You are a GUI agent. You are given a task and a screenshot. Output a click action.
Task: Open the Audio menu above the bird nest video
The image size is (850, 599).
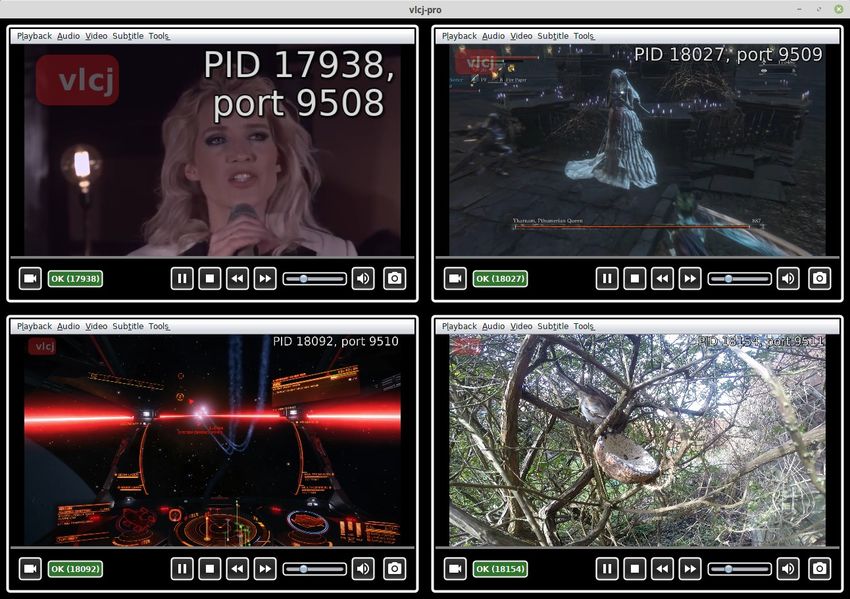click(493, 326)
